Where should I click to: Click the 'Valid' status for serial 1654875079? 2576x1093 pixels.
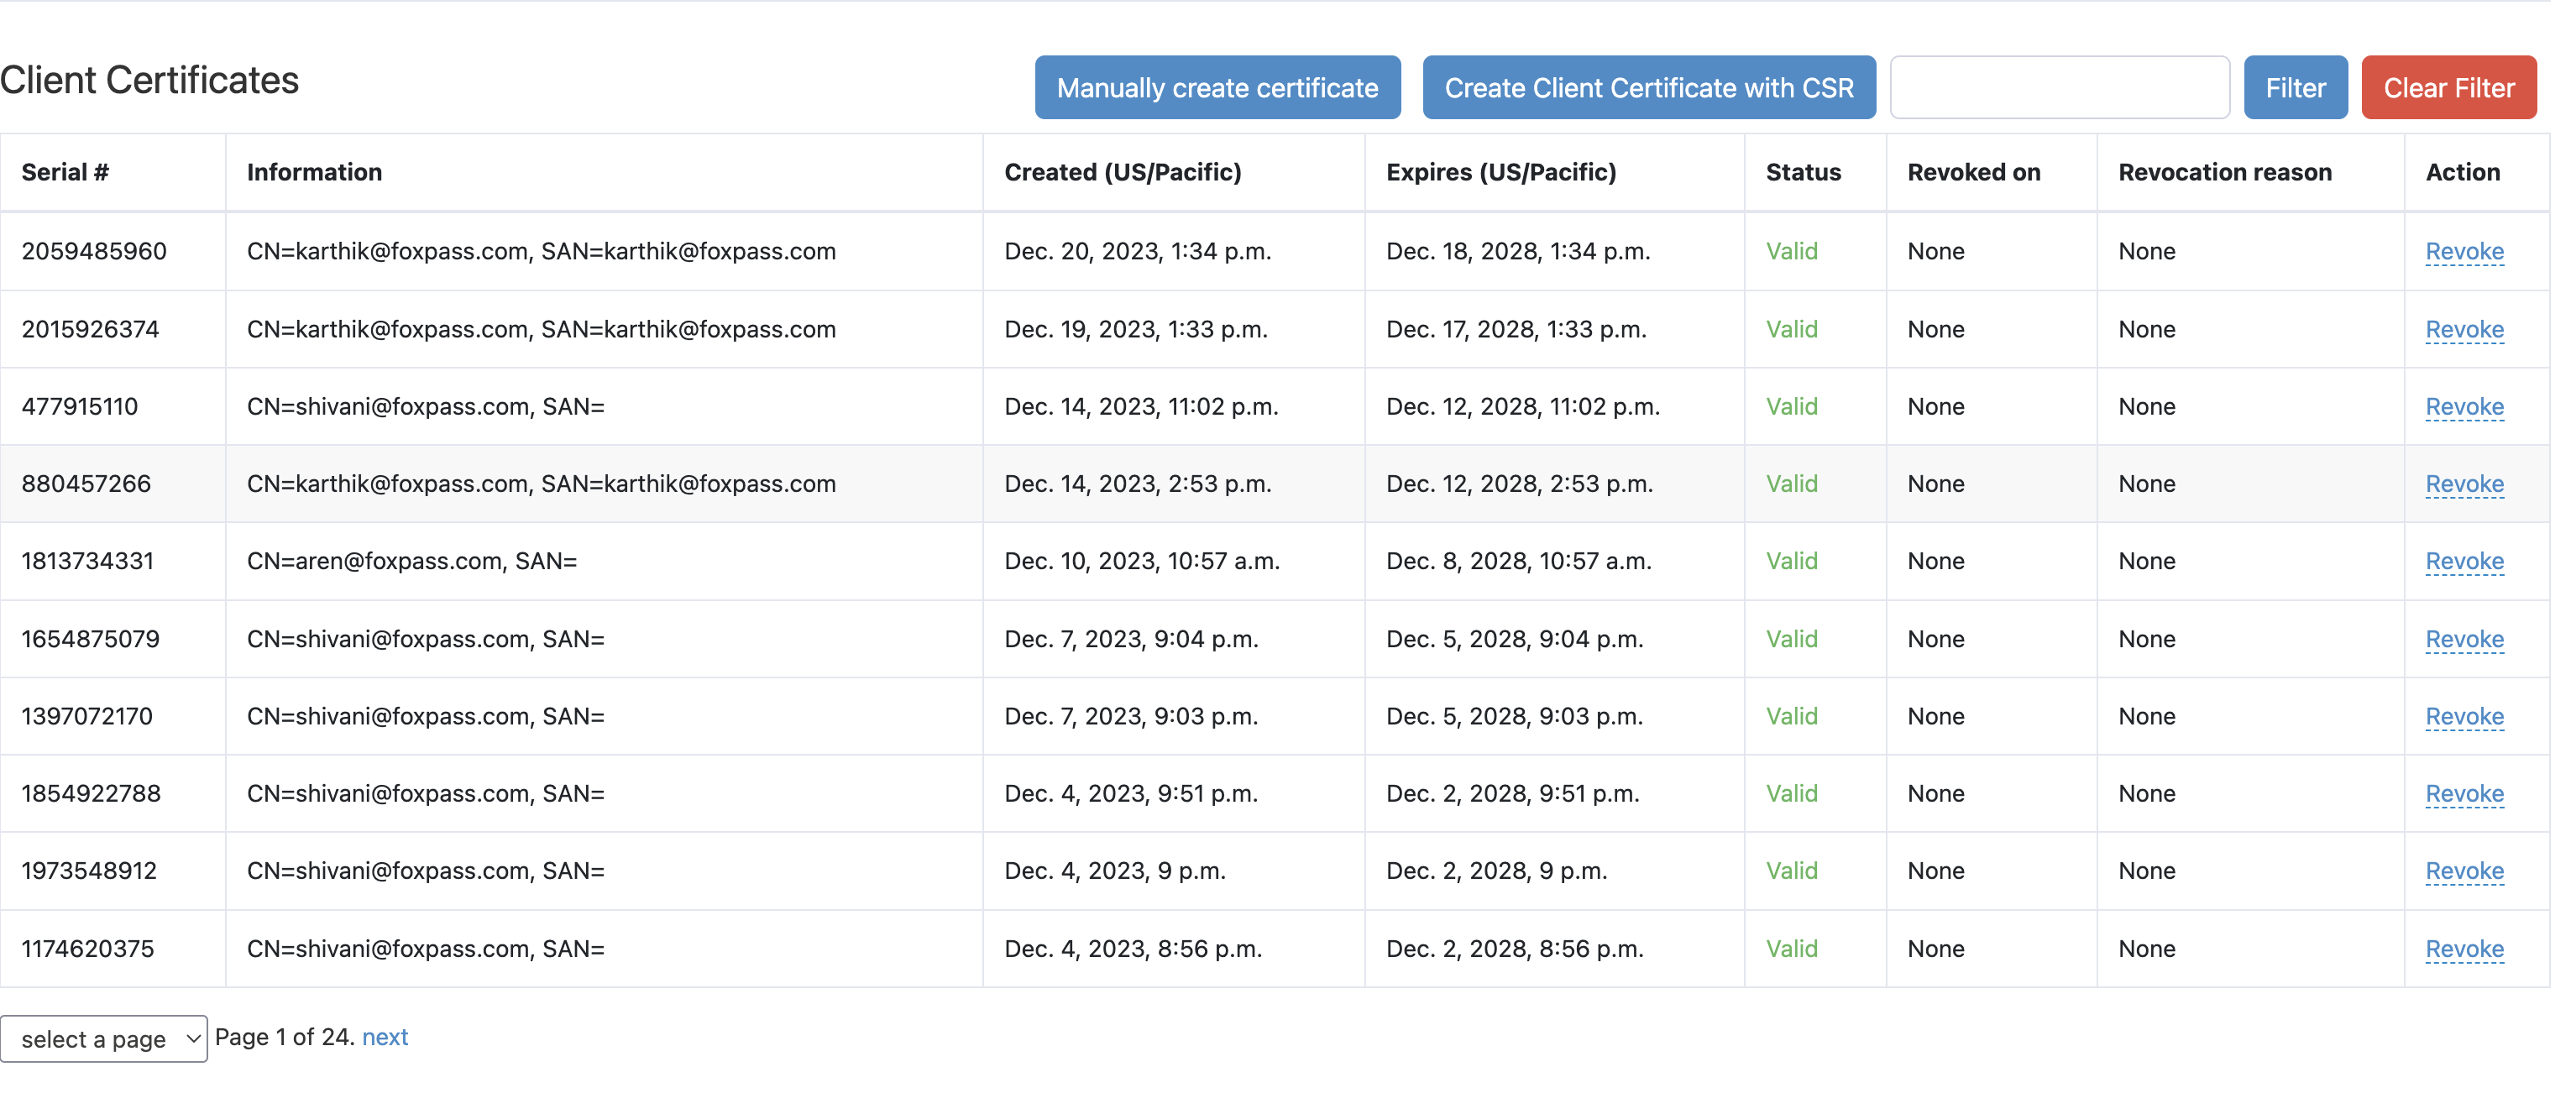coord(1793,636)
